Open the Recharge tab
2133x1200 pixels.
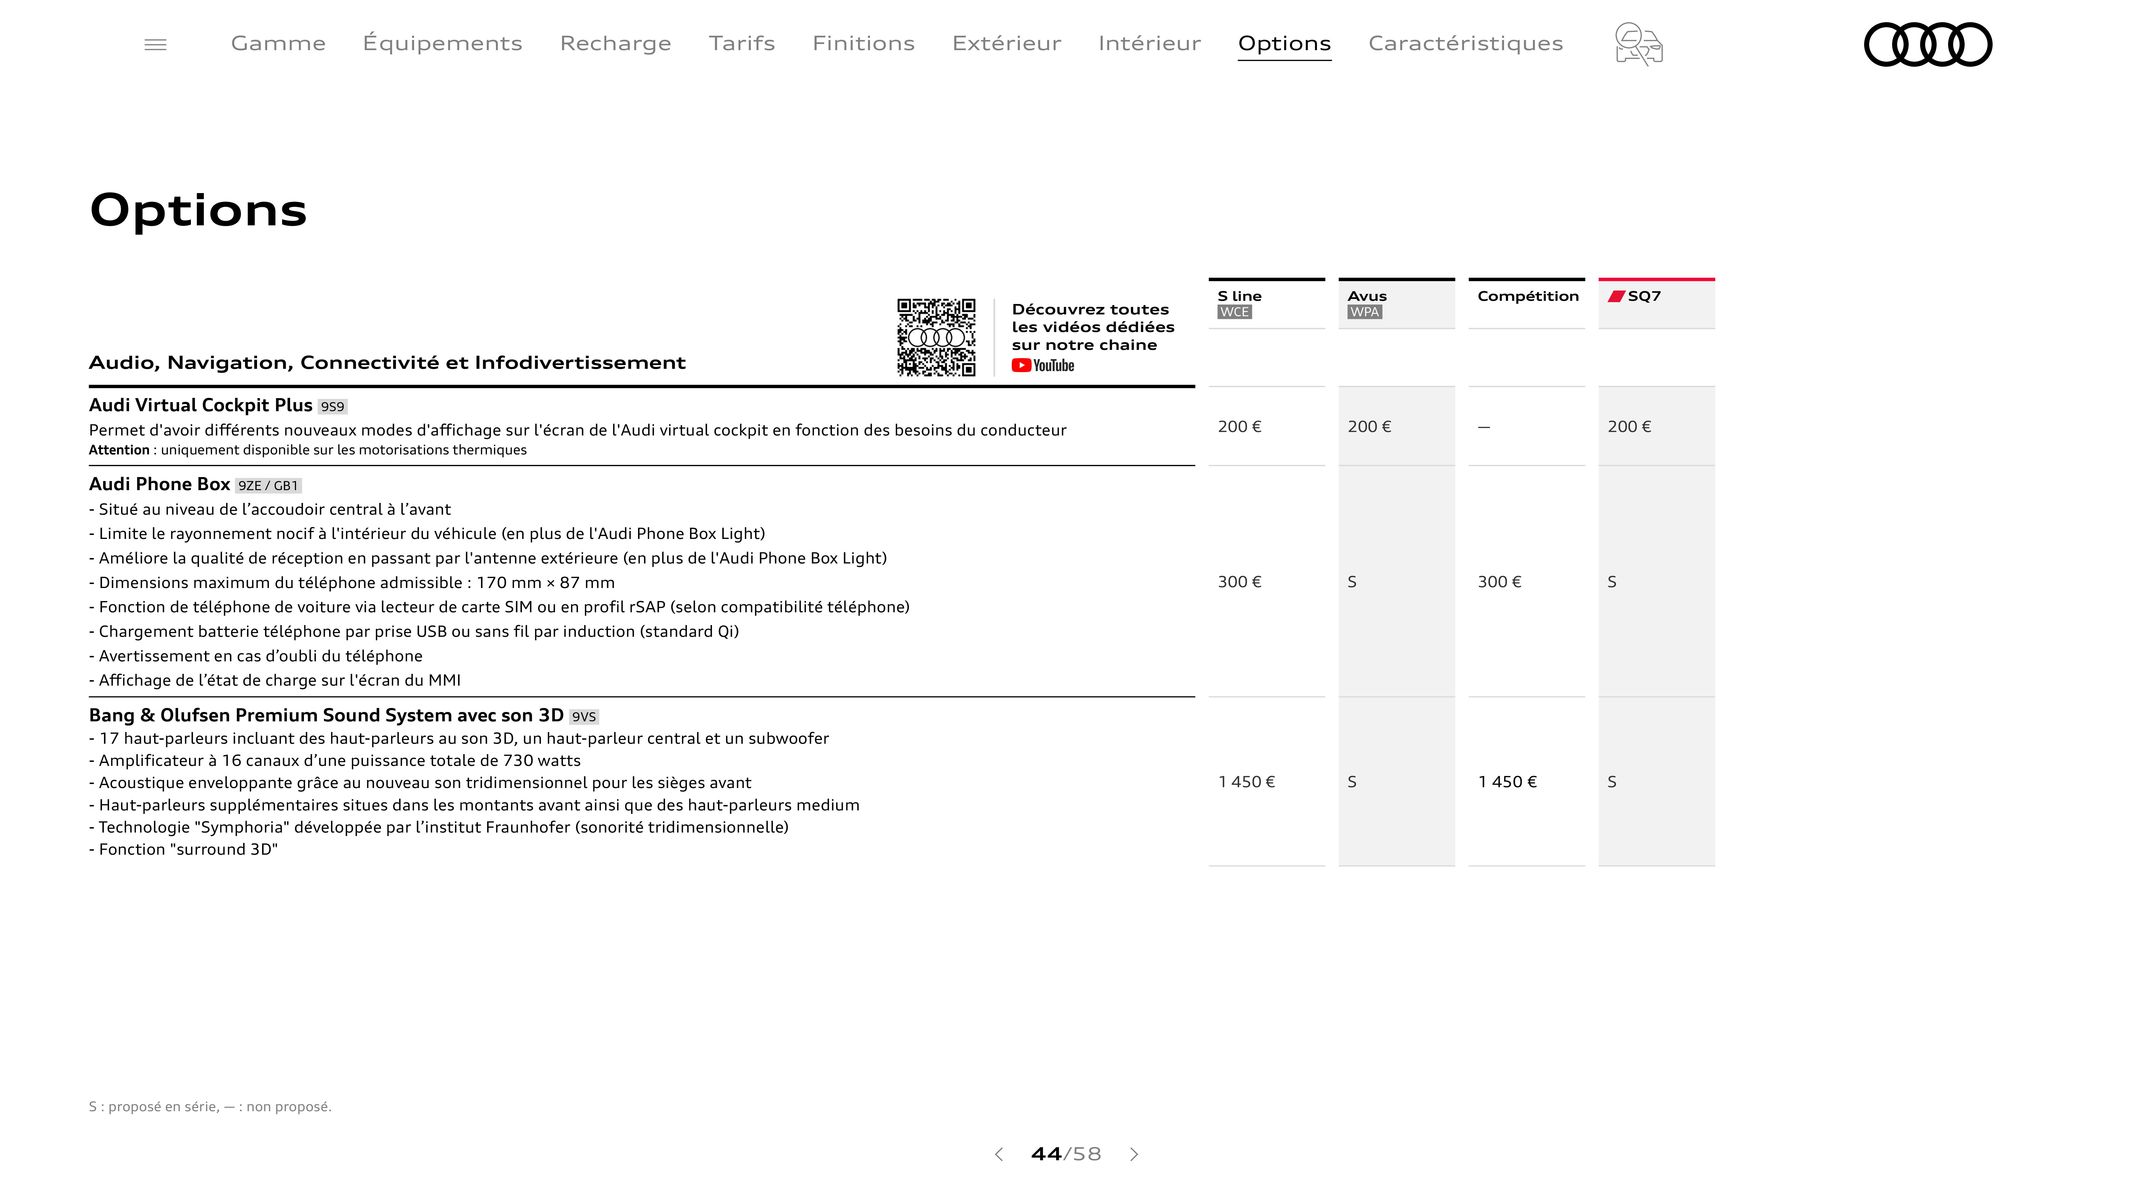pyautogui.click(x=615, y=43)
